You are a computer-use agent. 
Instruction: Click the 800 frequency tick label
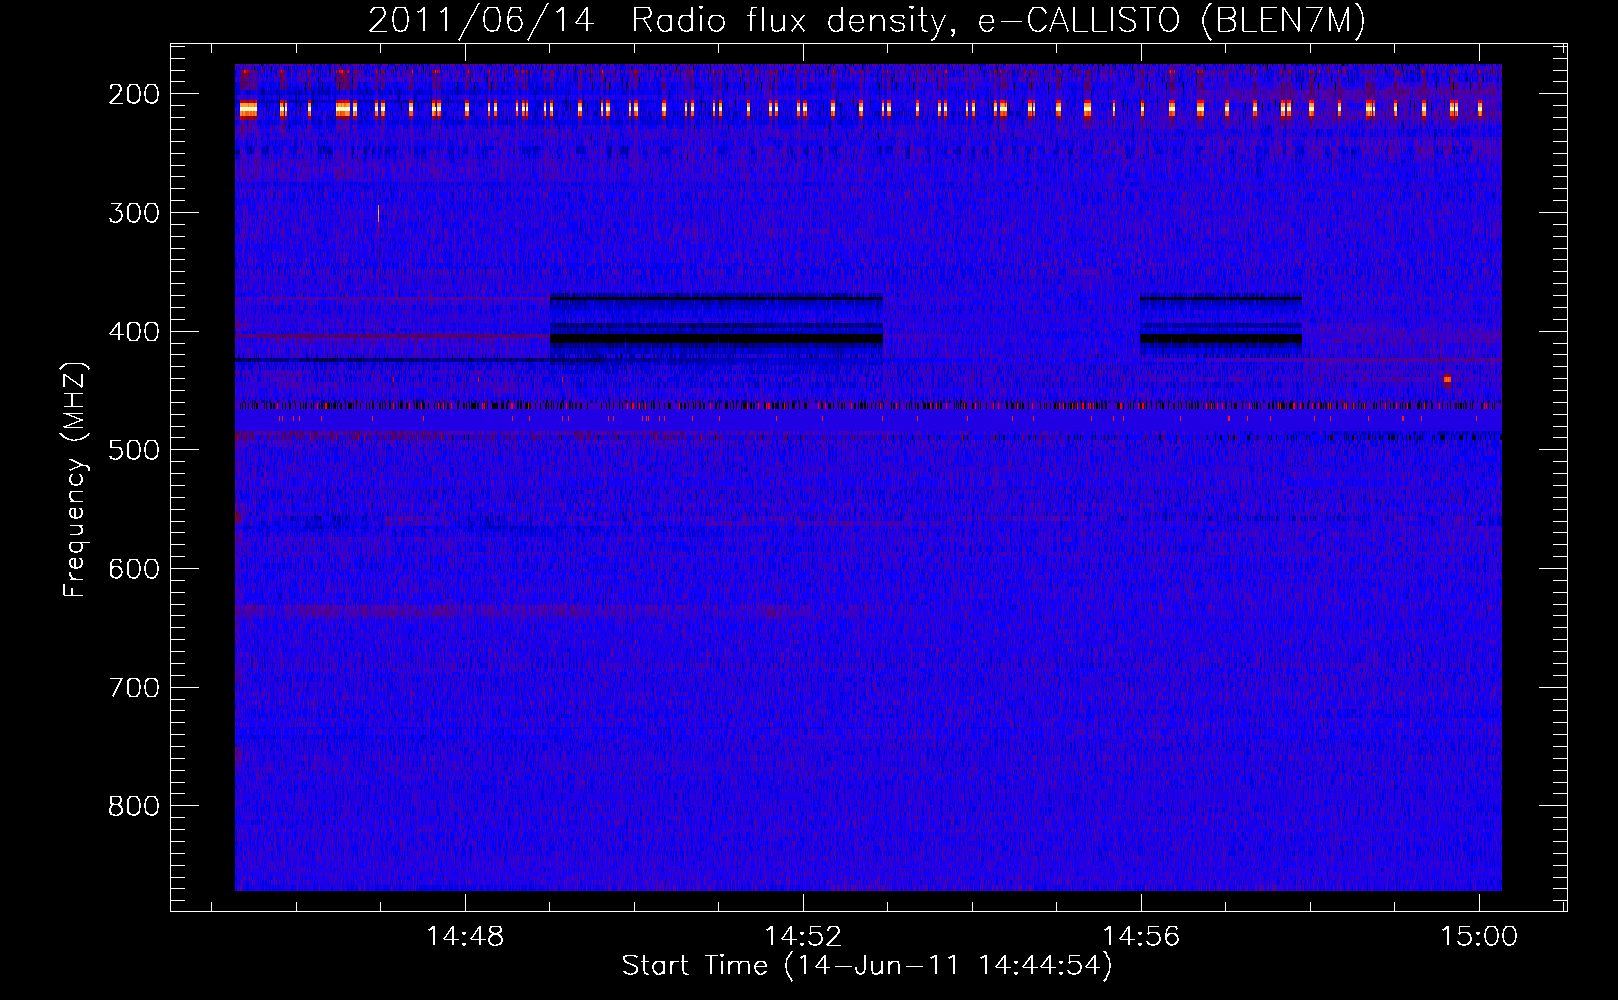point(133,806)
